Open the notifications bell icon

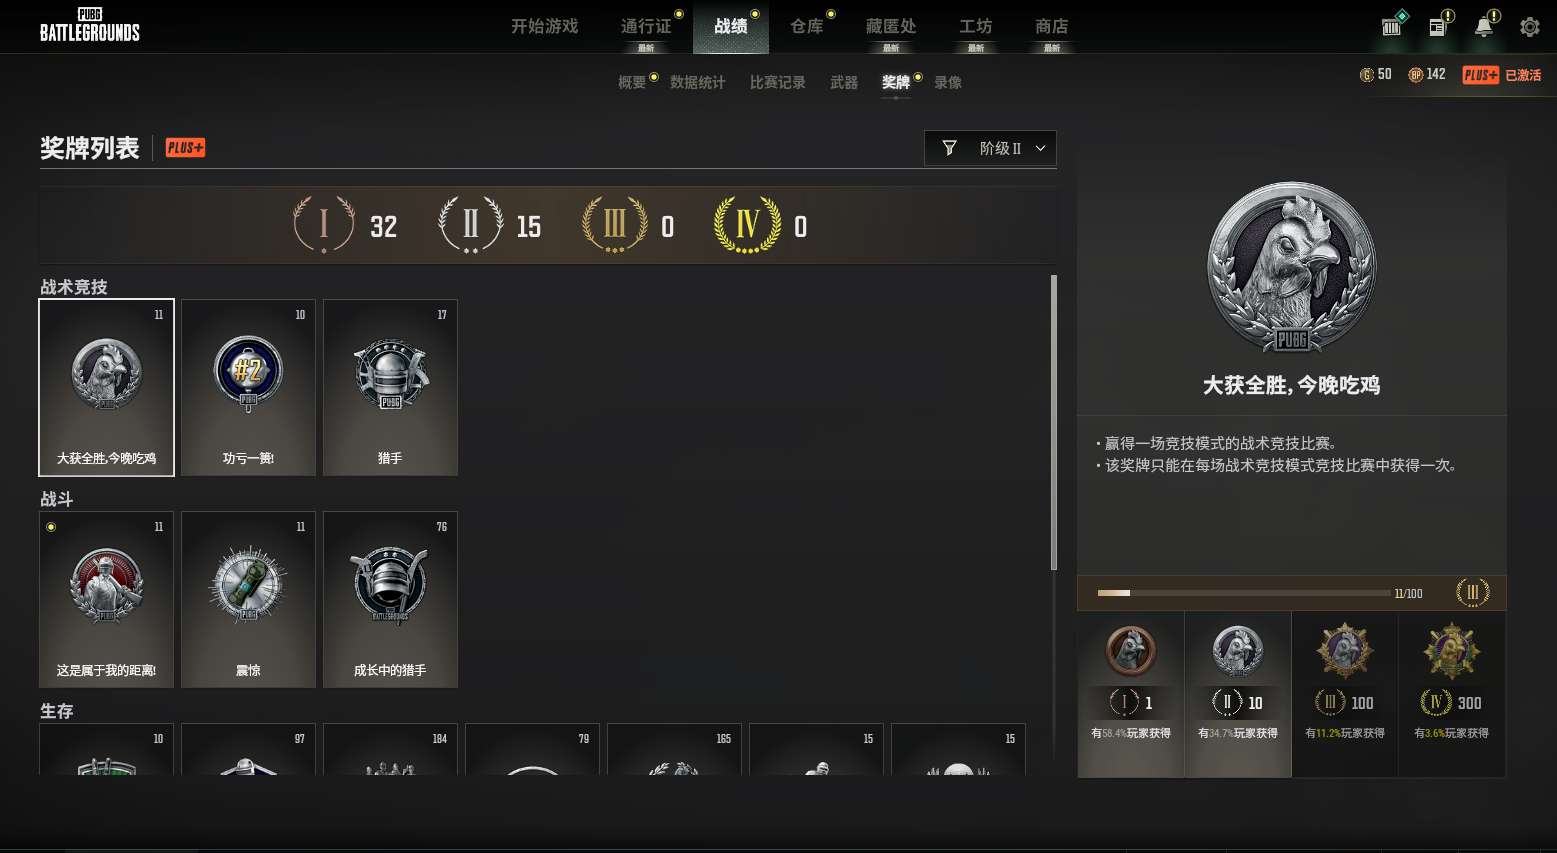1484,27
